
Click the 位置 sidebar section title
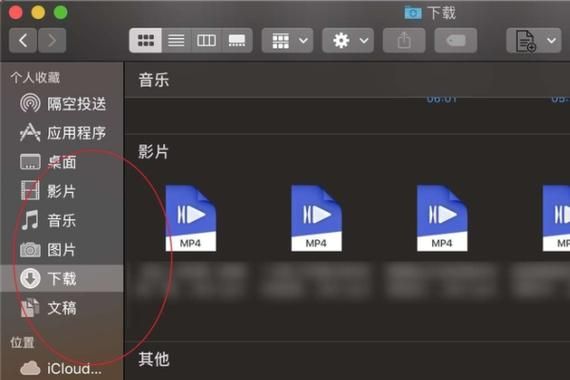point(22,342)
